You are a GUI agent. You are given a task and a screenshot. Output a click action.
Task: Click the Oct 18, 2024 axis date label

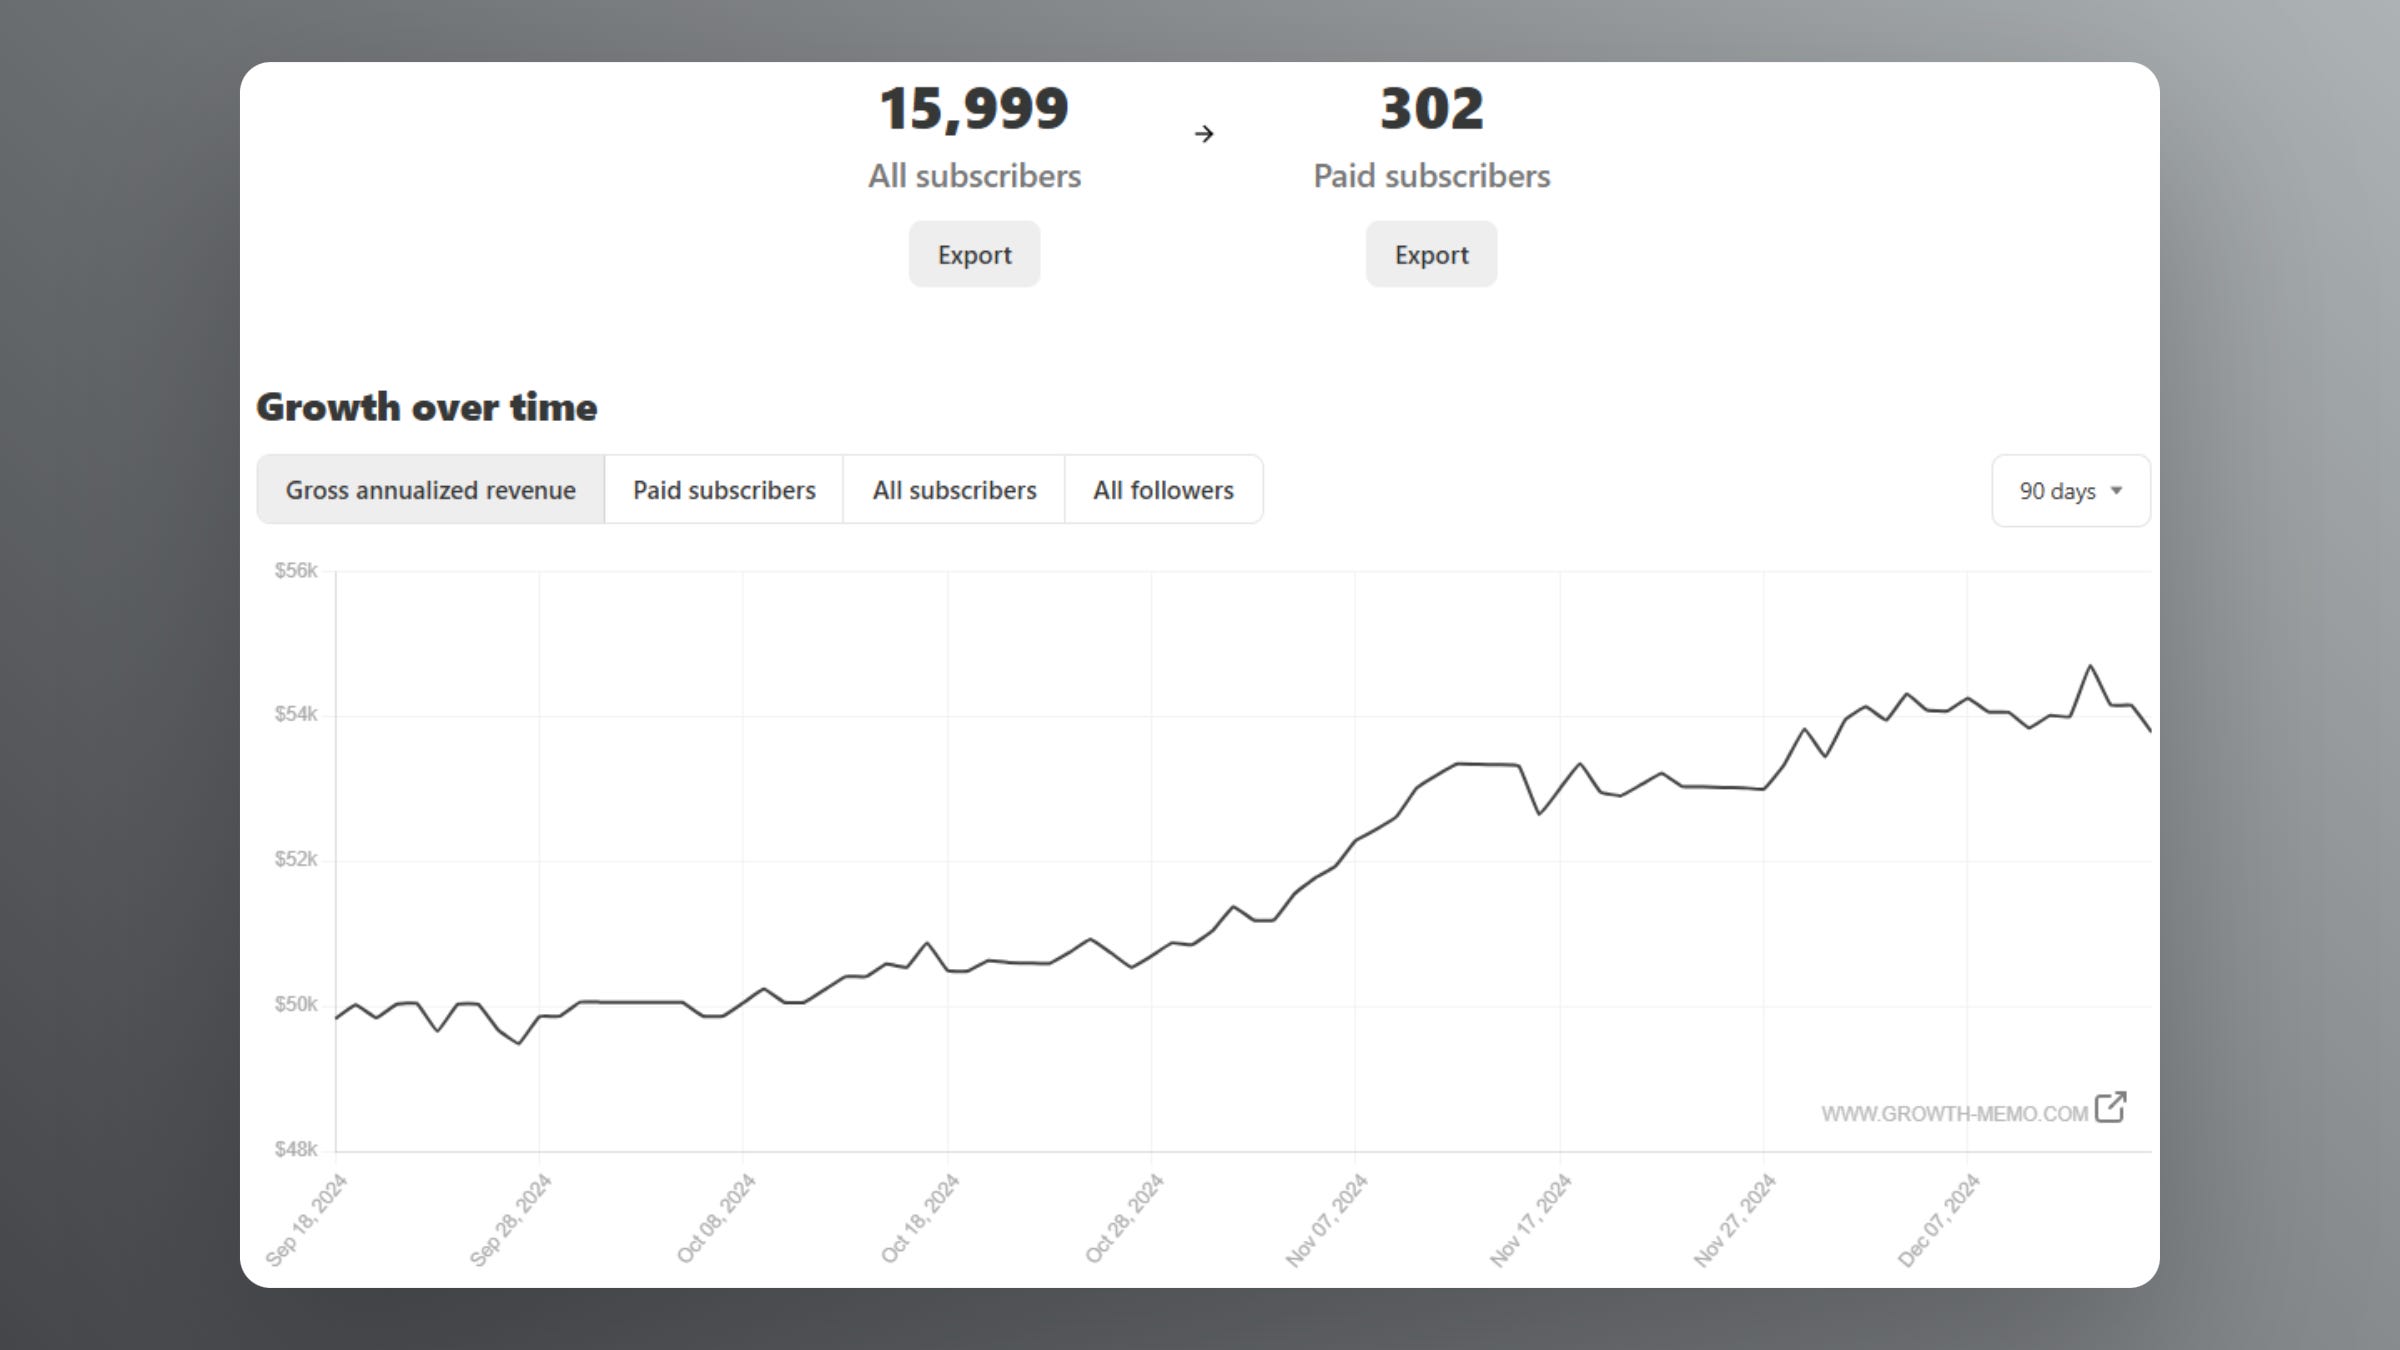pyautogui.click(x=920, y=1219)
